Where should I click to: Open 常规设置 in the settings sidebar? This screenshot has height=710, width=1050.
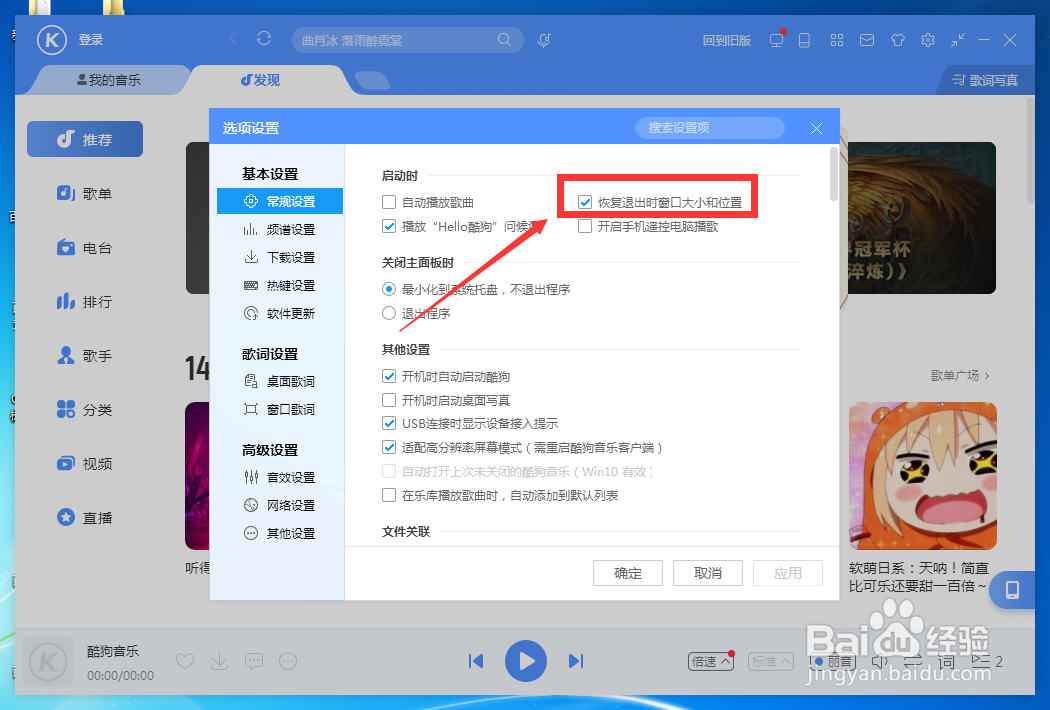279,201
